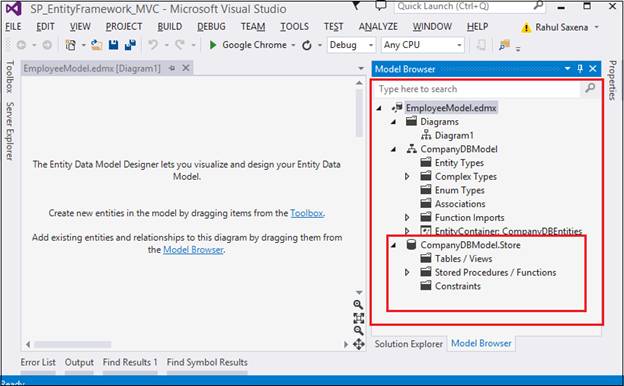Open the Output tab
The width and height of the screenshot is (624, 386).
[x=79, y=362]
